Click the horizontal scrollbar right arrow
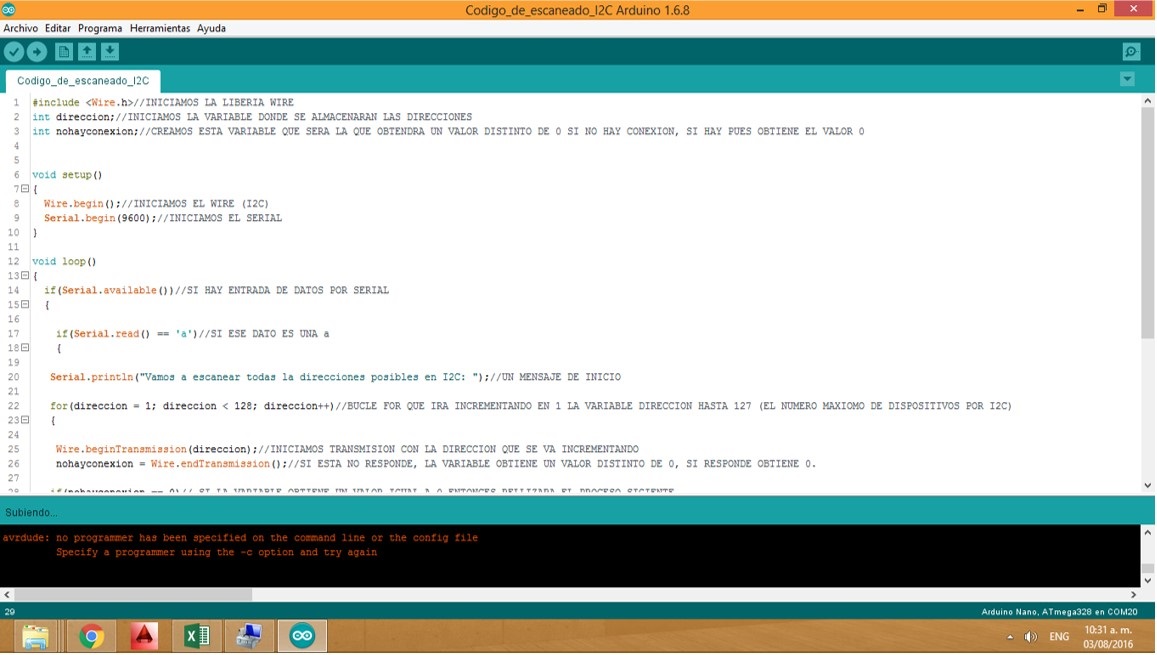The height and width of the screenshot is (655, 1157). (1133, 595)
